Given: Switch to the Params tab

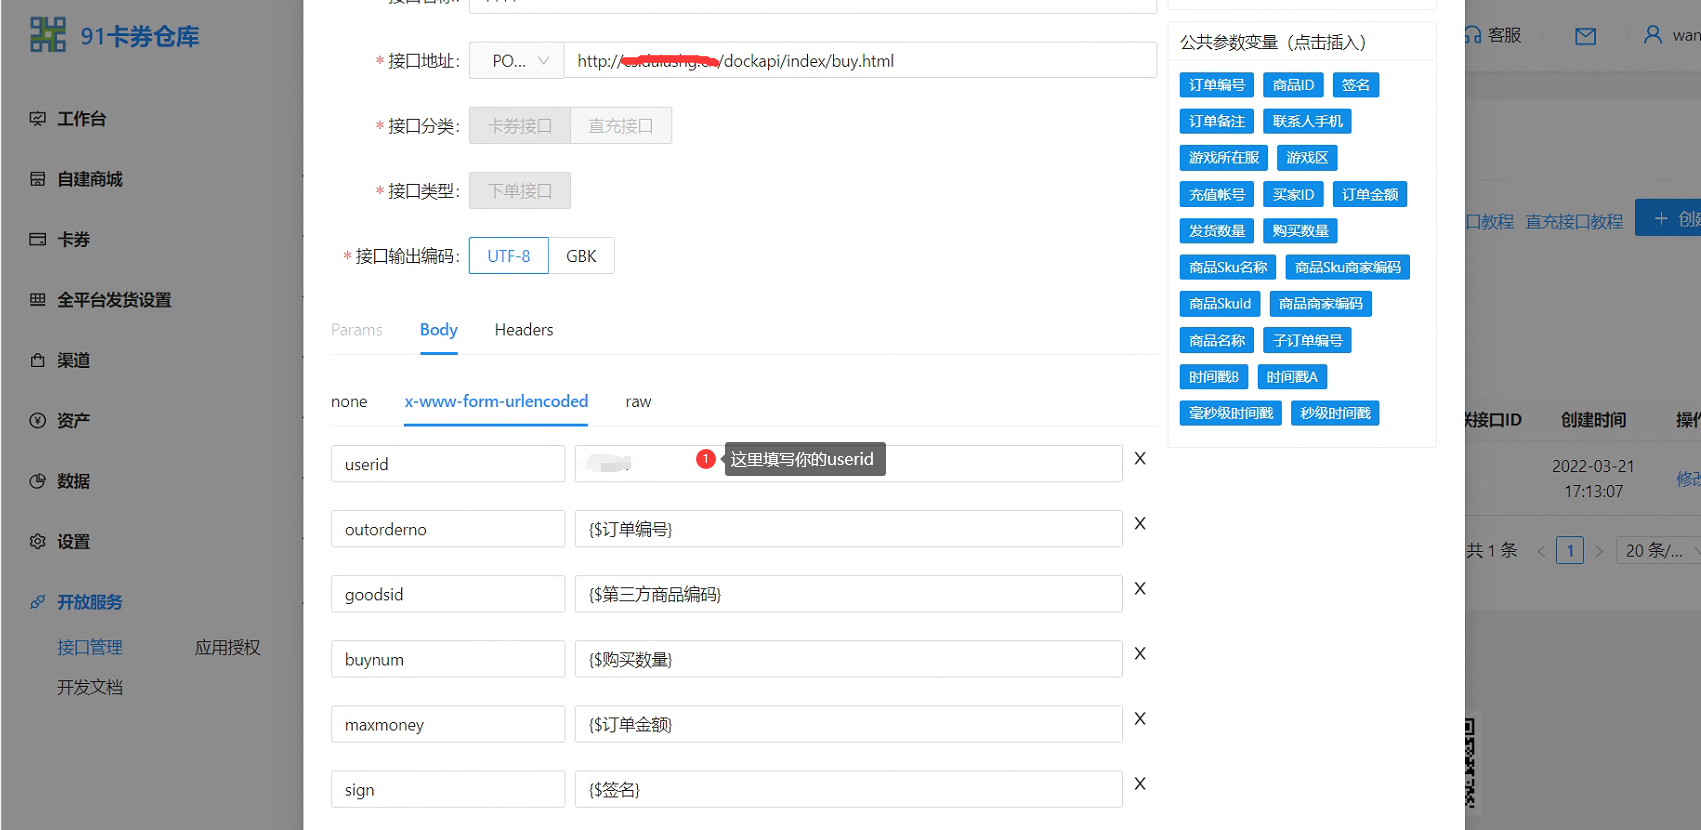Looking at the screenshot, I should tap(357, 330).
